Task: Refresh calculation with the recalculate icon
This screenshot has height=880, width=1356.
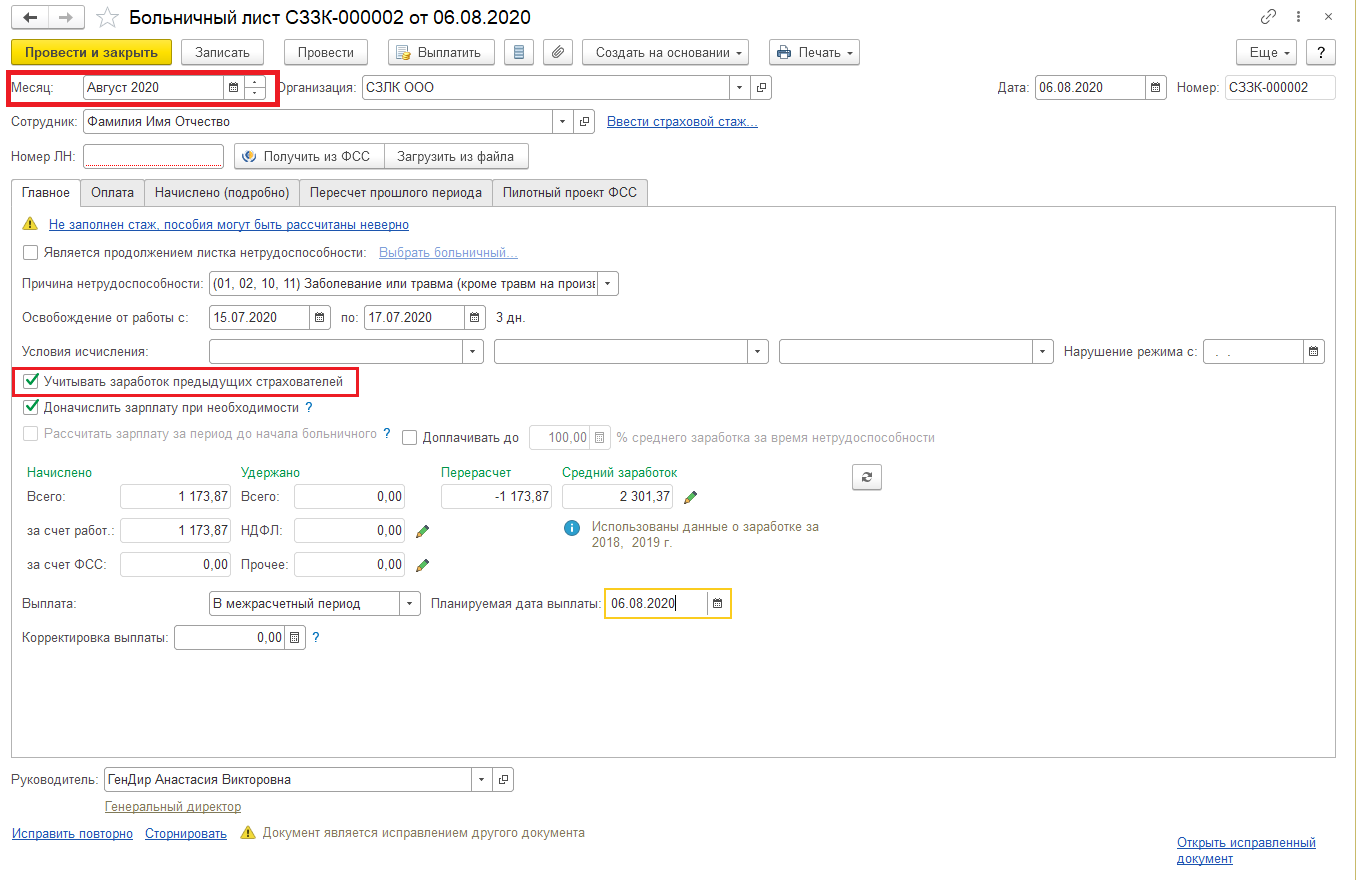Action: (867, 477)
